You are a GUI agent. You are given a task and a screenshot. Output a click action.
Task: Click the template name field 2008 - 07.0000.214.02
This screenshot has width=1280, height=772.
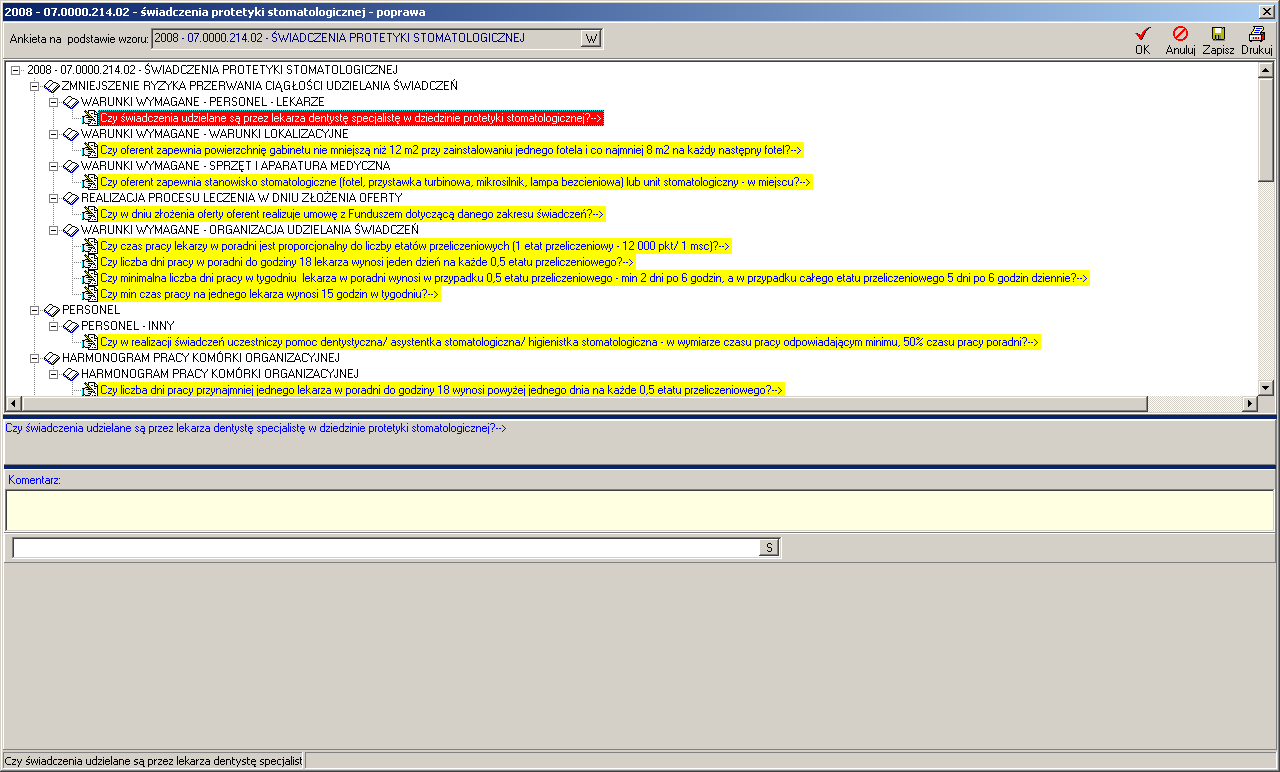point(366,38)
